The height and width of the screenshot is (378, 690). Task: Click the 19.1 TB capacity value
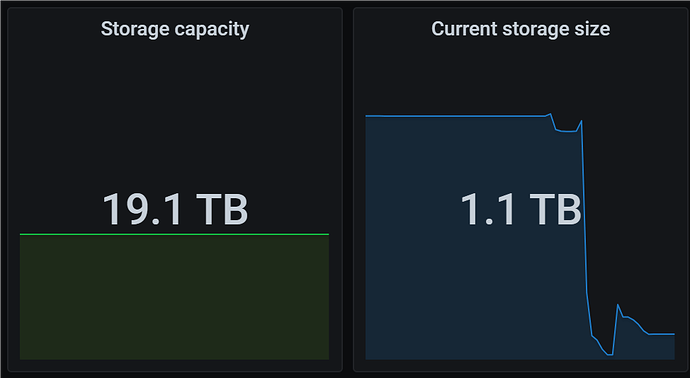(x=175, y=210)
